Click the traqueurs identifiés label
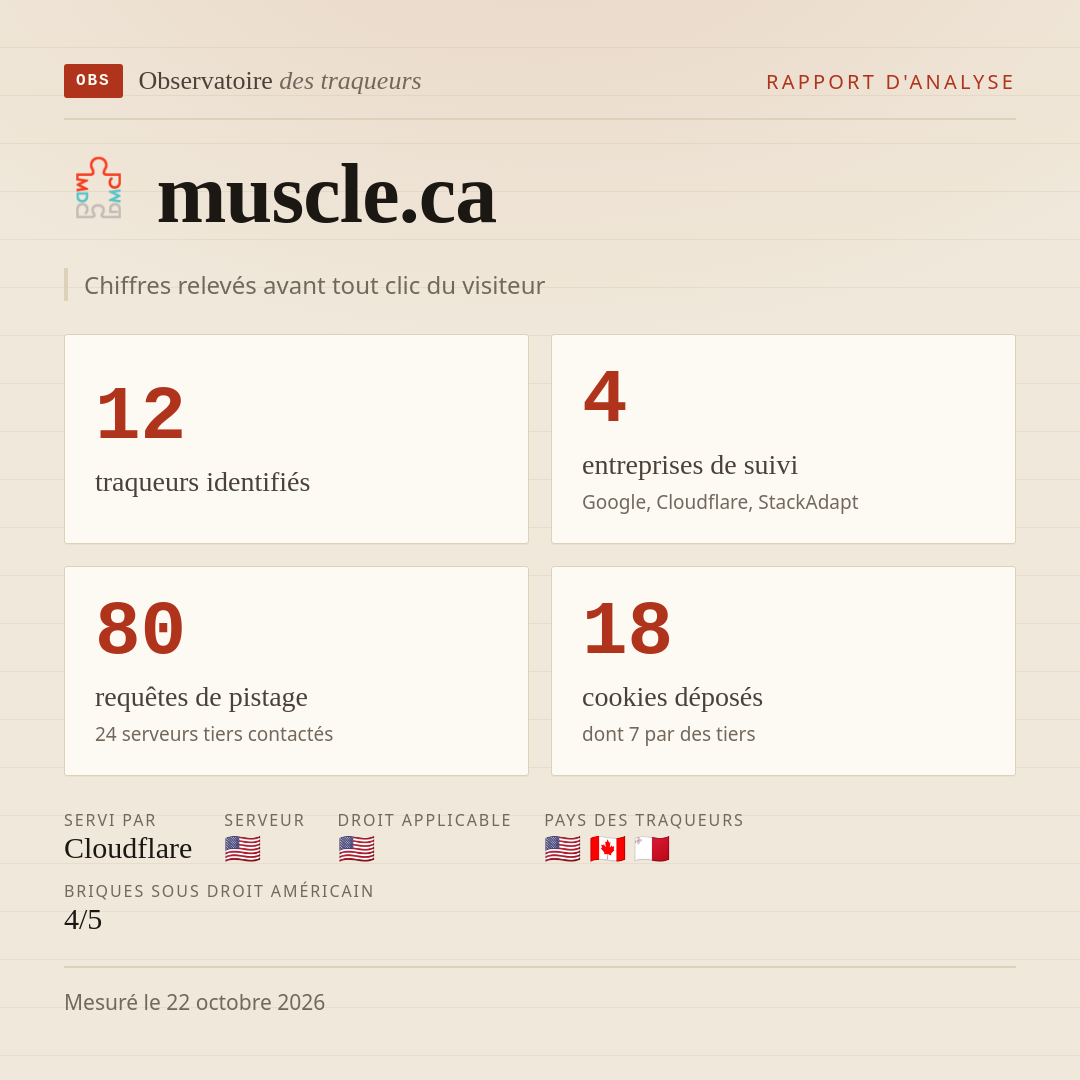 coord(202,482)
